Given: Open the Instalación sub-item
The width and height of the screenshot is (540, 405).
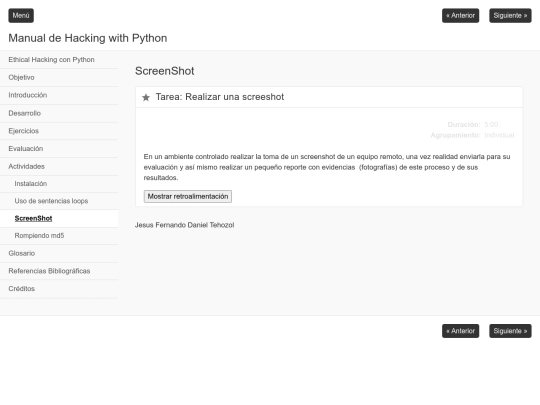Looking at the screenshot, I should click(x=59, y=184).
